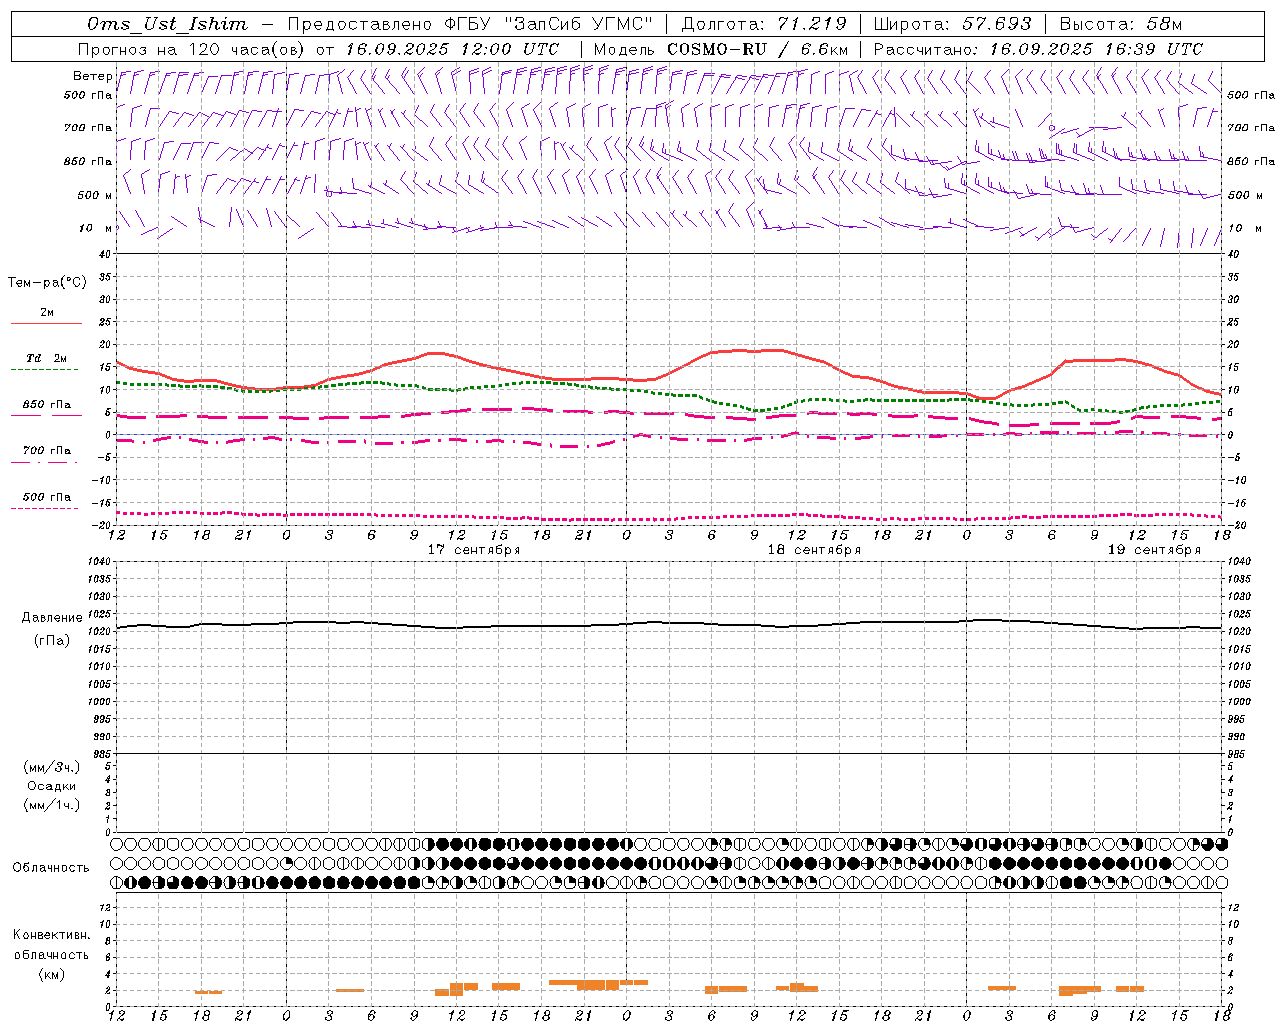
Task: Click the Td 2м dew point legend label
Action: click(x=47, y=358)
